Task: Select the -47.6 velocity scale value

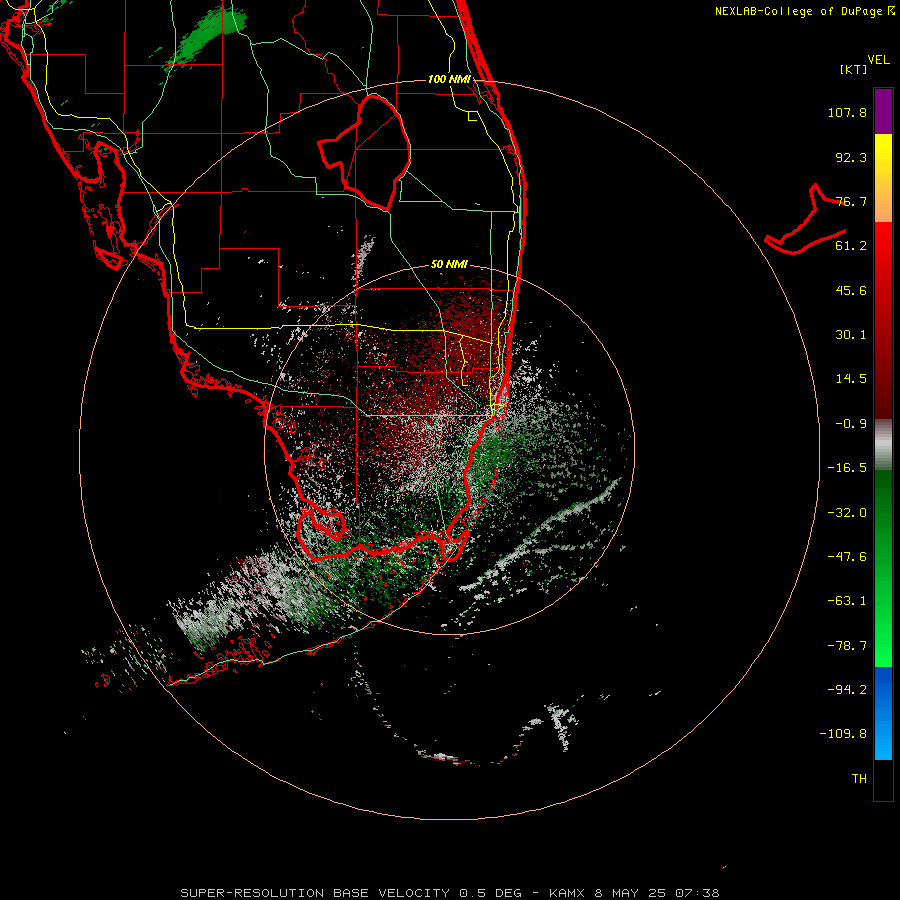Action: click(x=847, y=557)
